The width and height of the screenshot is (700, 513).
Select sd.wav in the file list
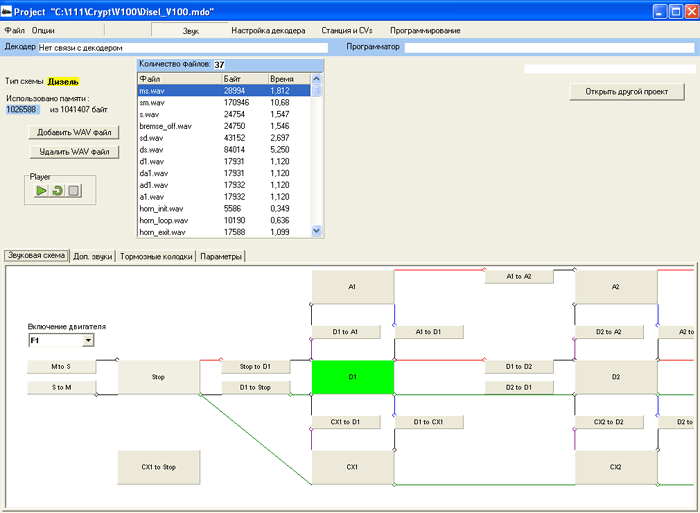(x=224, y=138)
